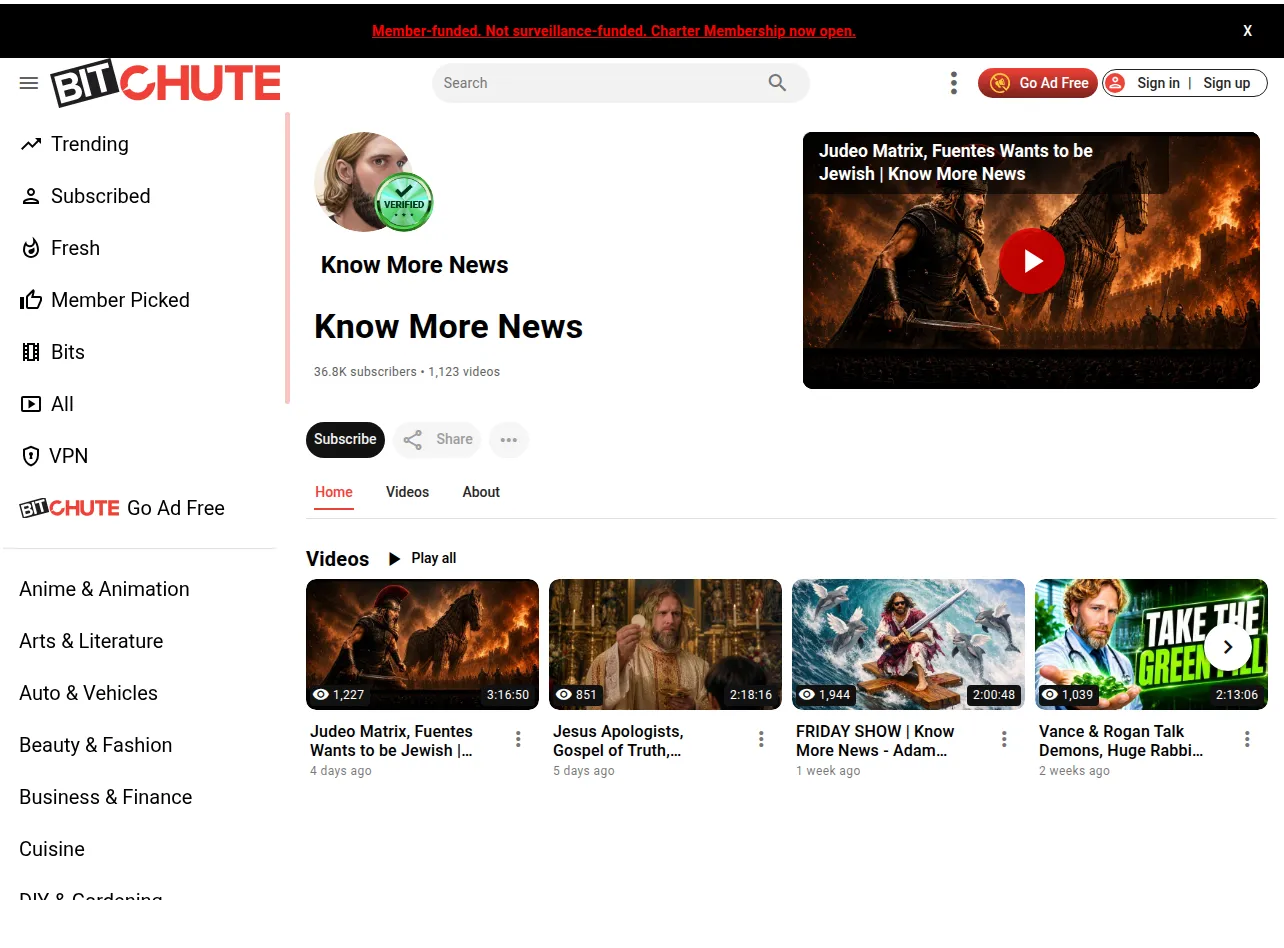Click the Vance & Rogan Talk title
Image resolution: width=1284 pixels, height=948 pixels.
pos(1121,741)
